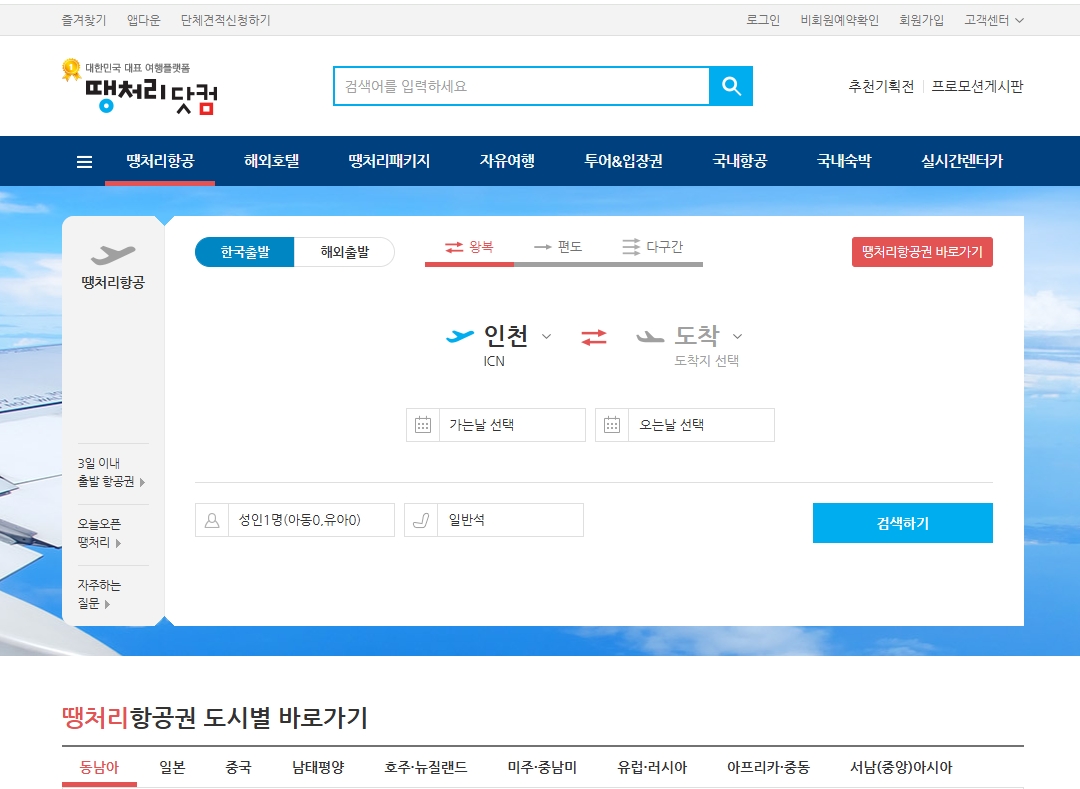Viewport: 1080px width, 789px height.
Task: Click the magnifying glass search button
Action: (731, 86)
